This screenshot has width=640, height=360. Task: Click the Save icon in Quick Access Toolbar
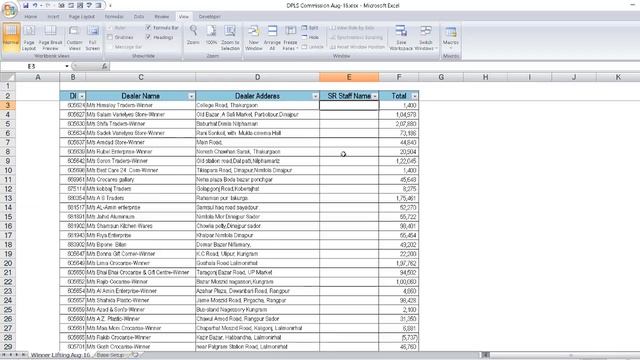26,5
